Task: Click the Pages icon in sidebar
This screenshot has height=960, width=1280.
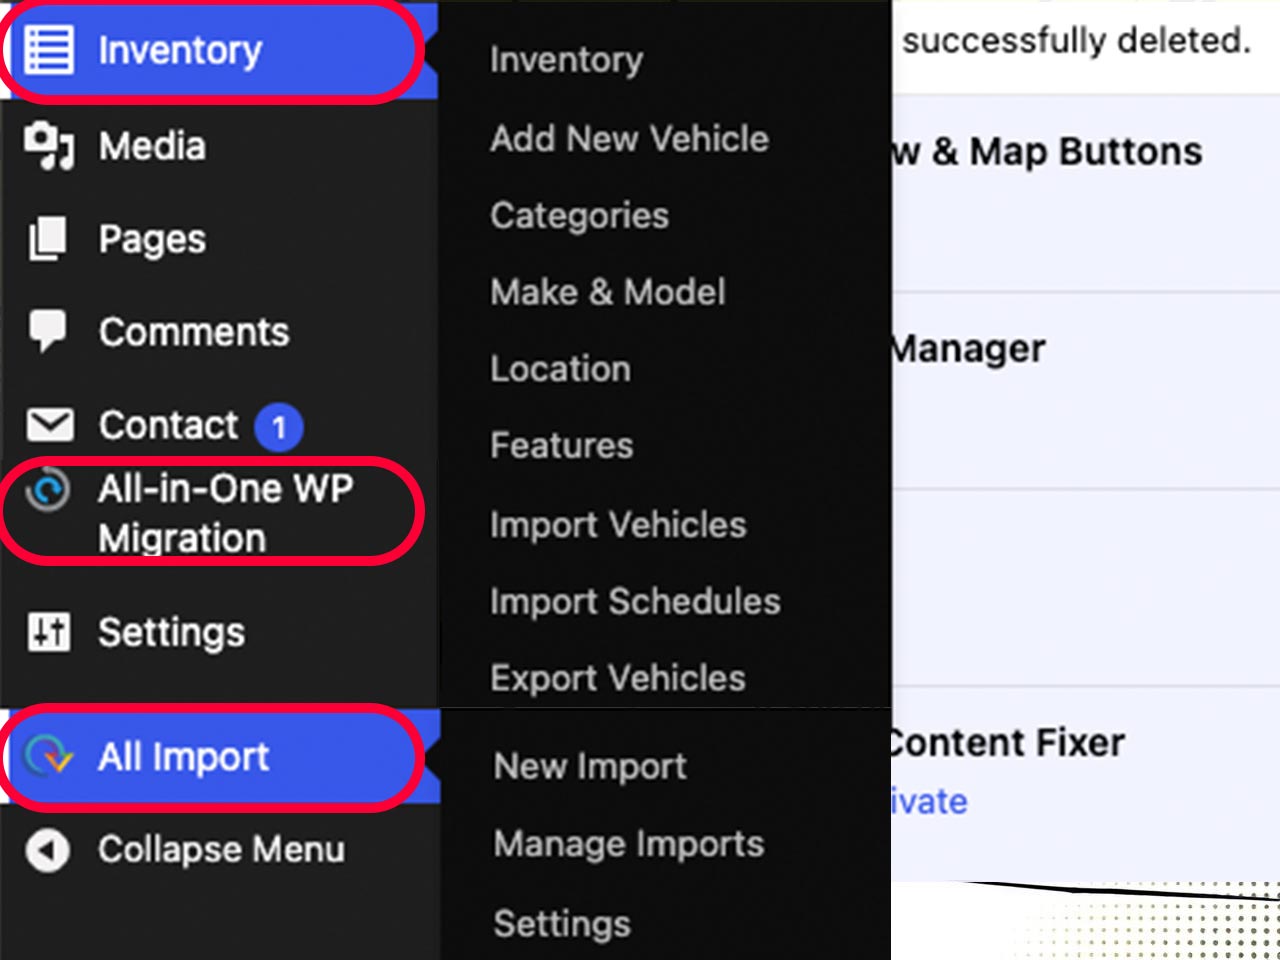Action: [x=47, y=240]
